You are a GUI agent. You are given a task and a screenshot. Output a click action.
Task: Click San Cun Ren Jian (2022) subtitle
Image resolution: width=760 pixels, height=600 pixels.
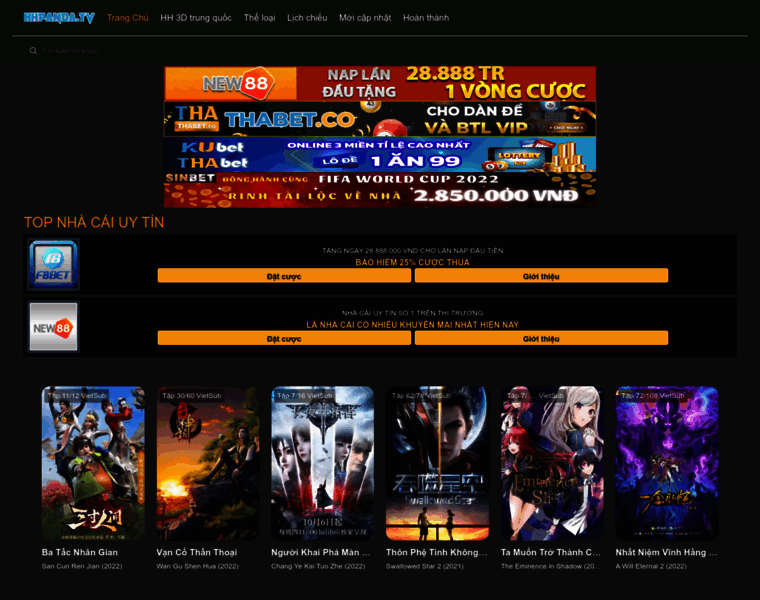point(82,566)
